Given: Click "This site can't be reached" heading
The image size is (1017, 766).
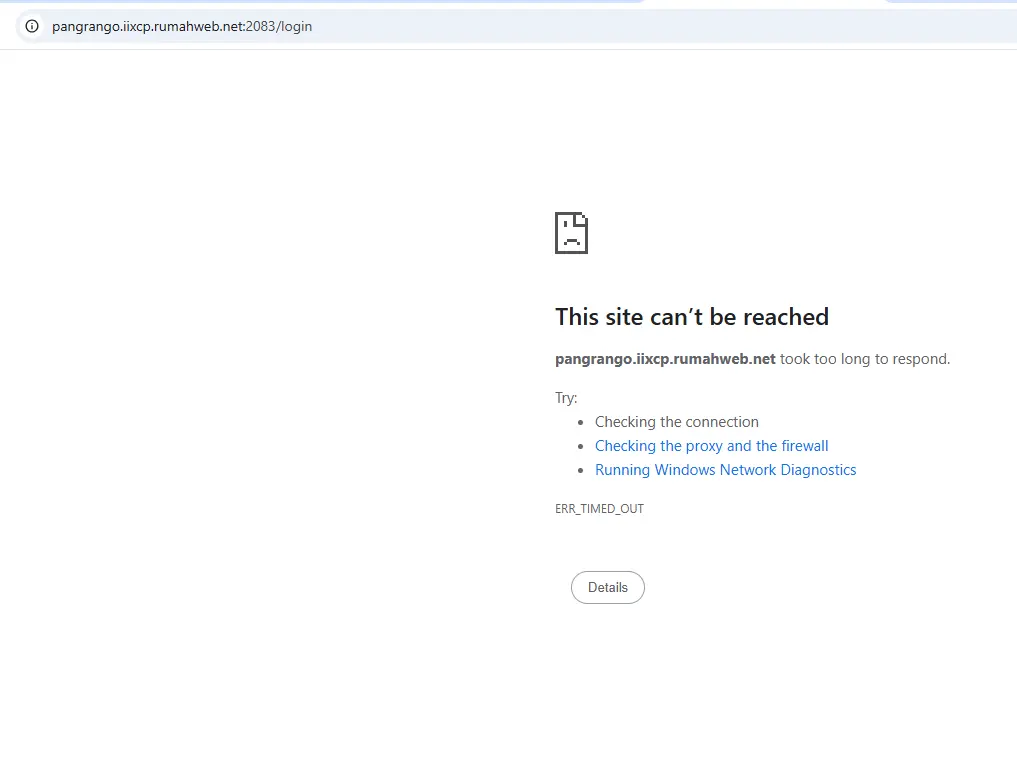Looking at the screenshot, I should point(691,317).
